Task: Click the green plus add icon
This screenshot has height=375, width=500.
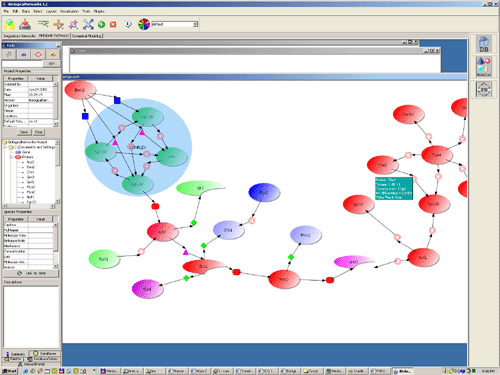Action: tap(101, 24)
